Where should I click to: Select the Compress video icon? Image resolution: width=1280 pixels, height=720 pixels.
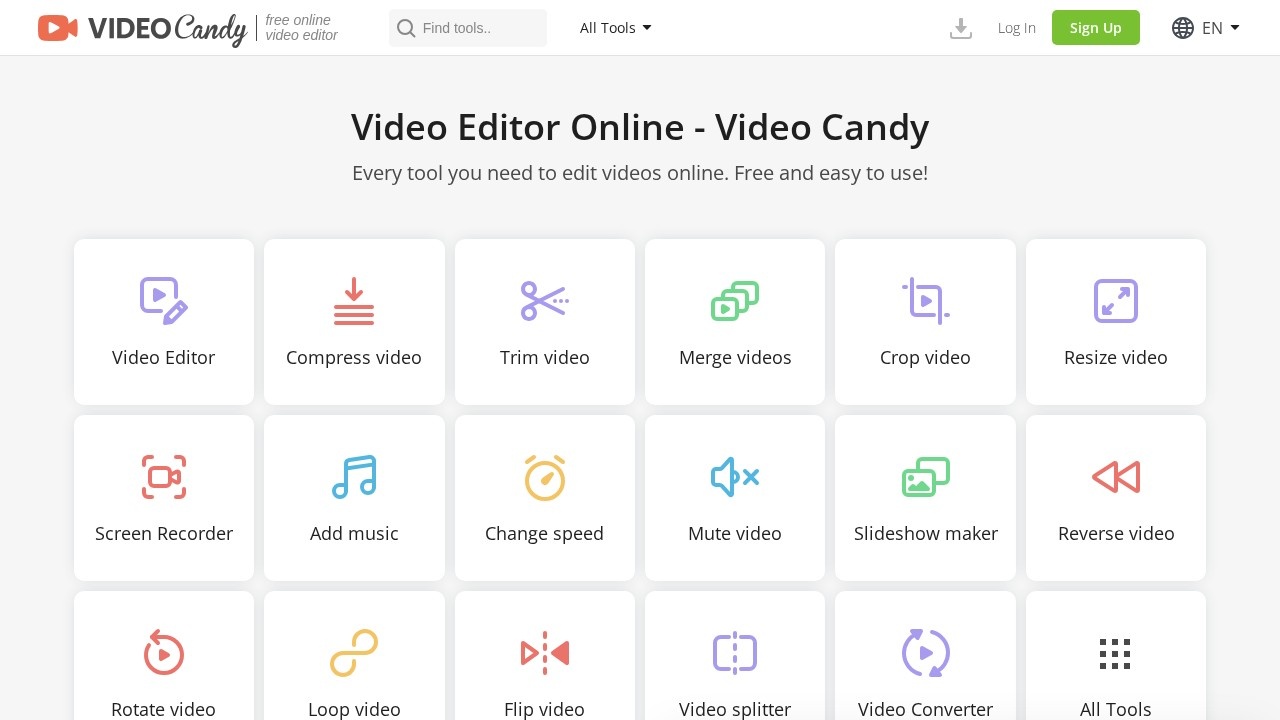pos(354,301)
